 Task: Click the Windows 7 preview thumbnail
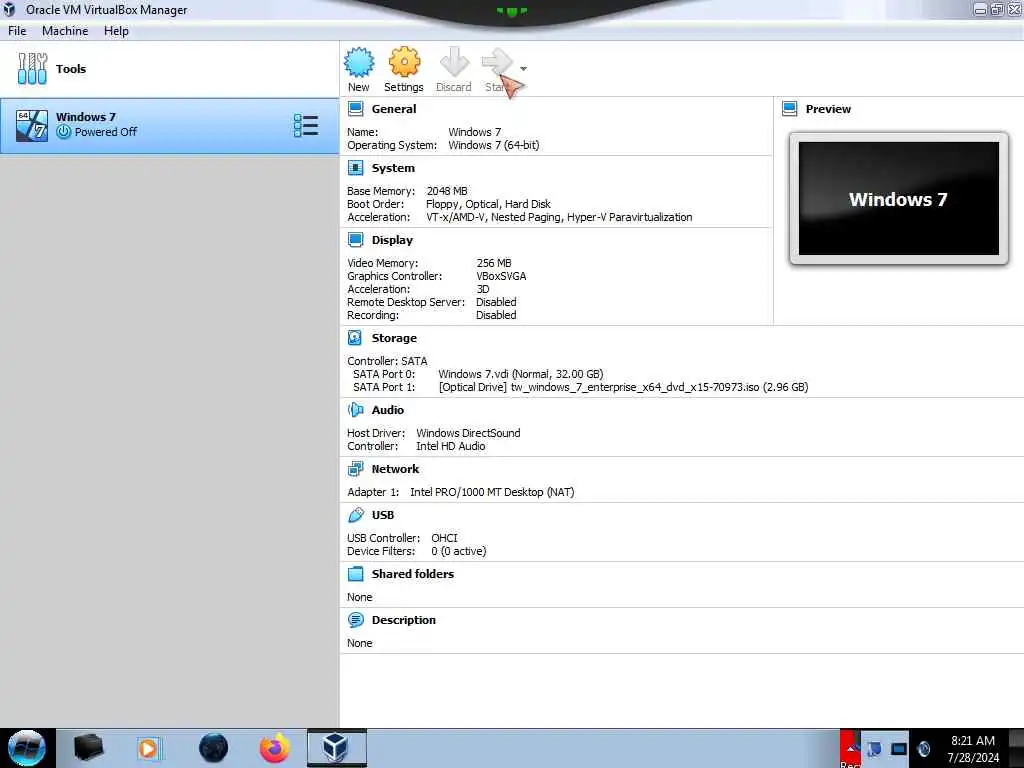[x=899, y=199]
